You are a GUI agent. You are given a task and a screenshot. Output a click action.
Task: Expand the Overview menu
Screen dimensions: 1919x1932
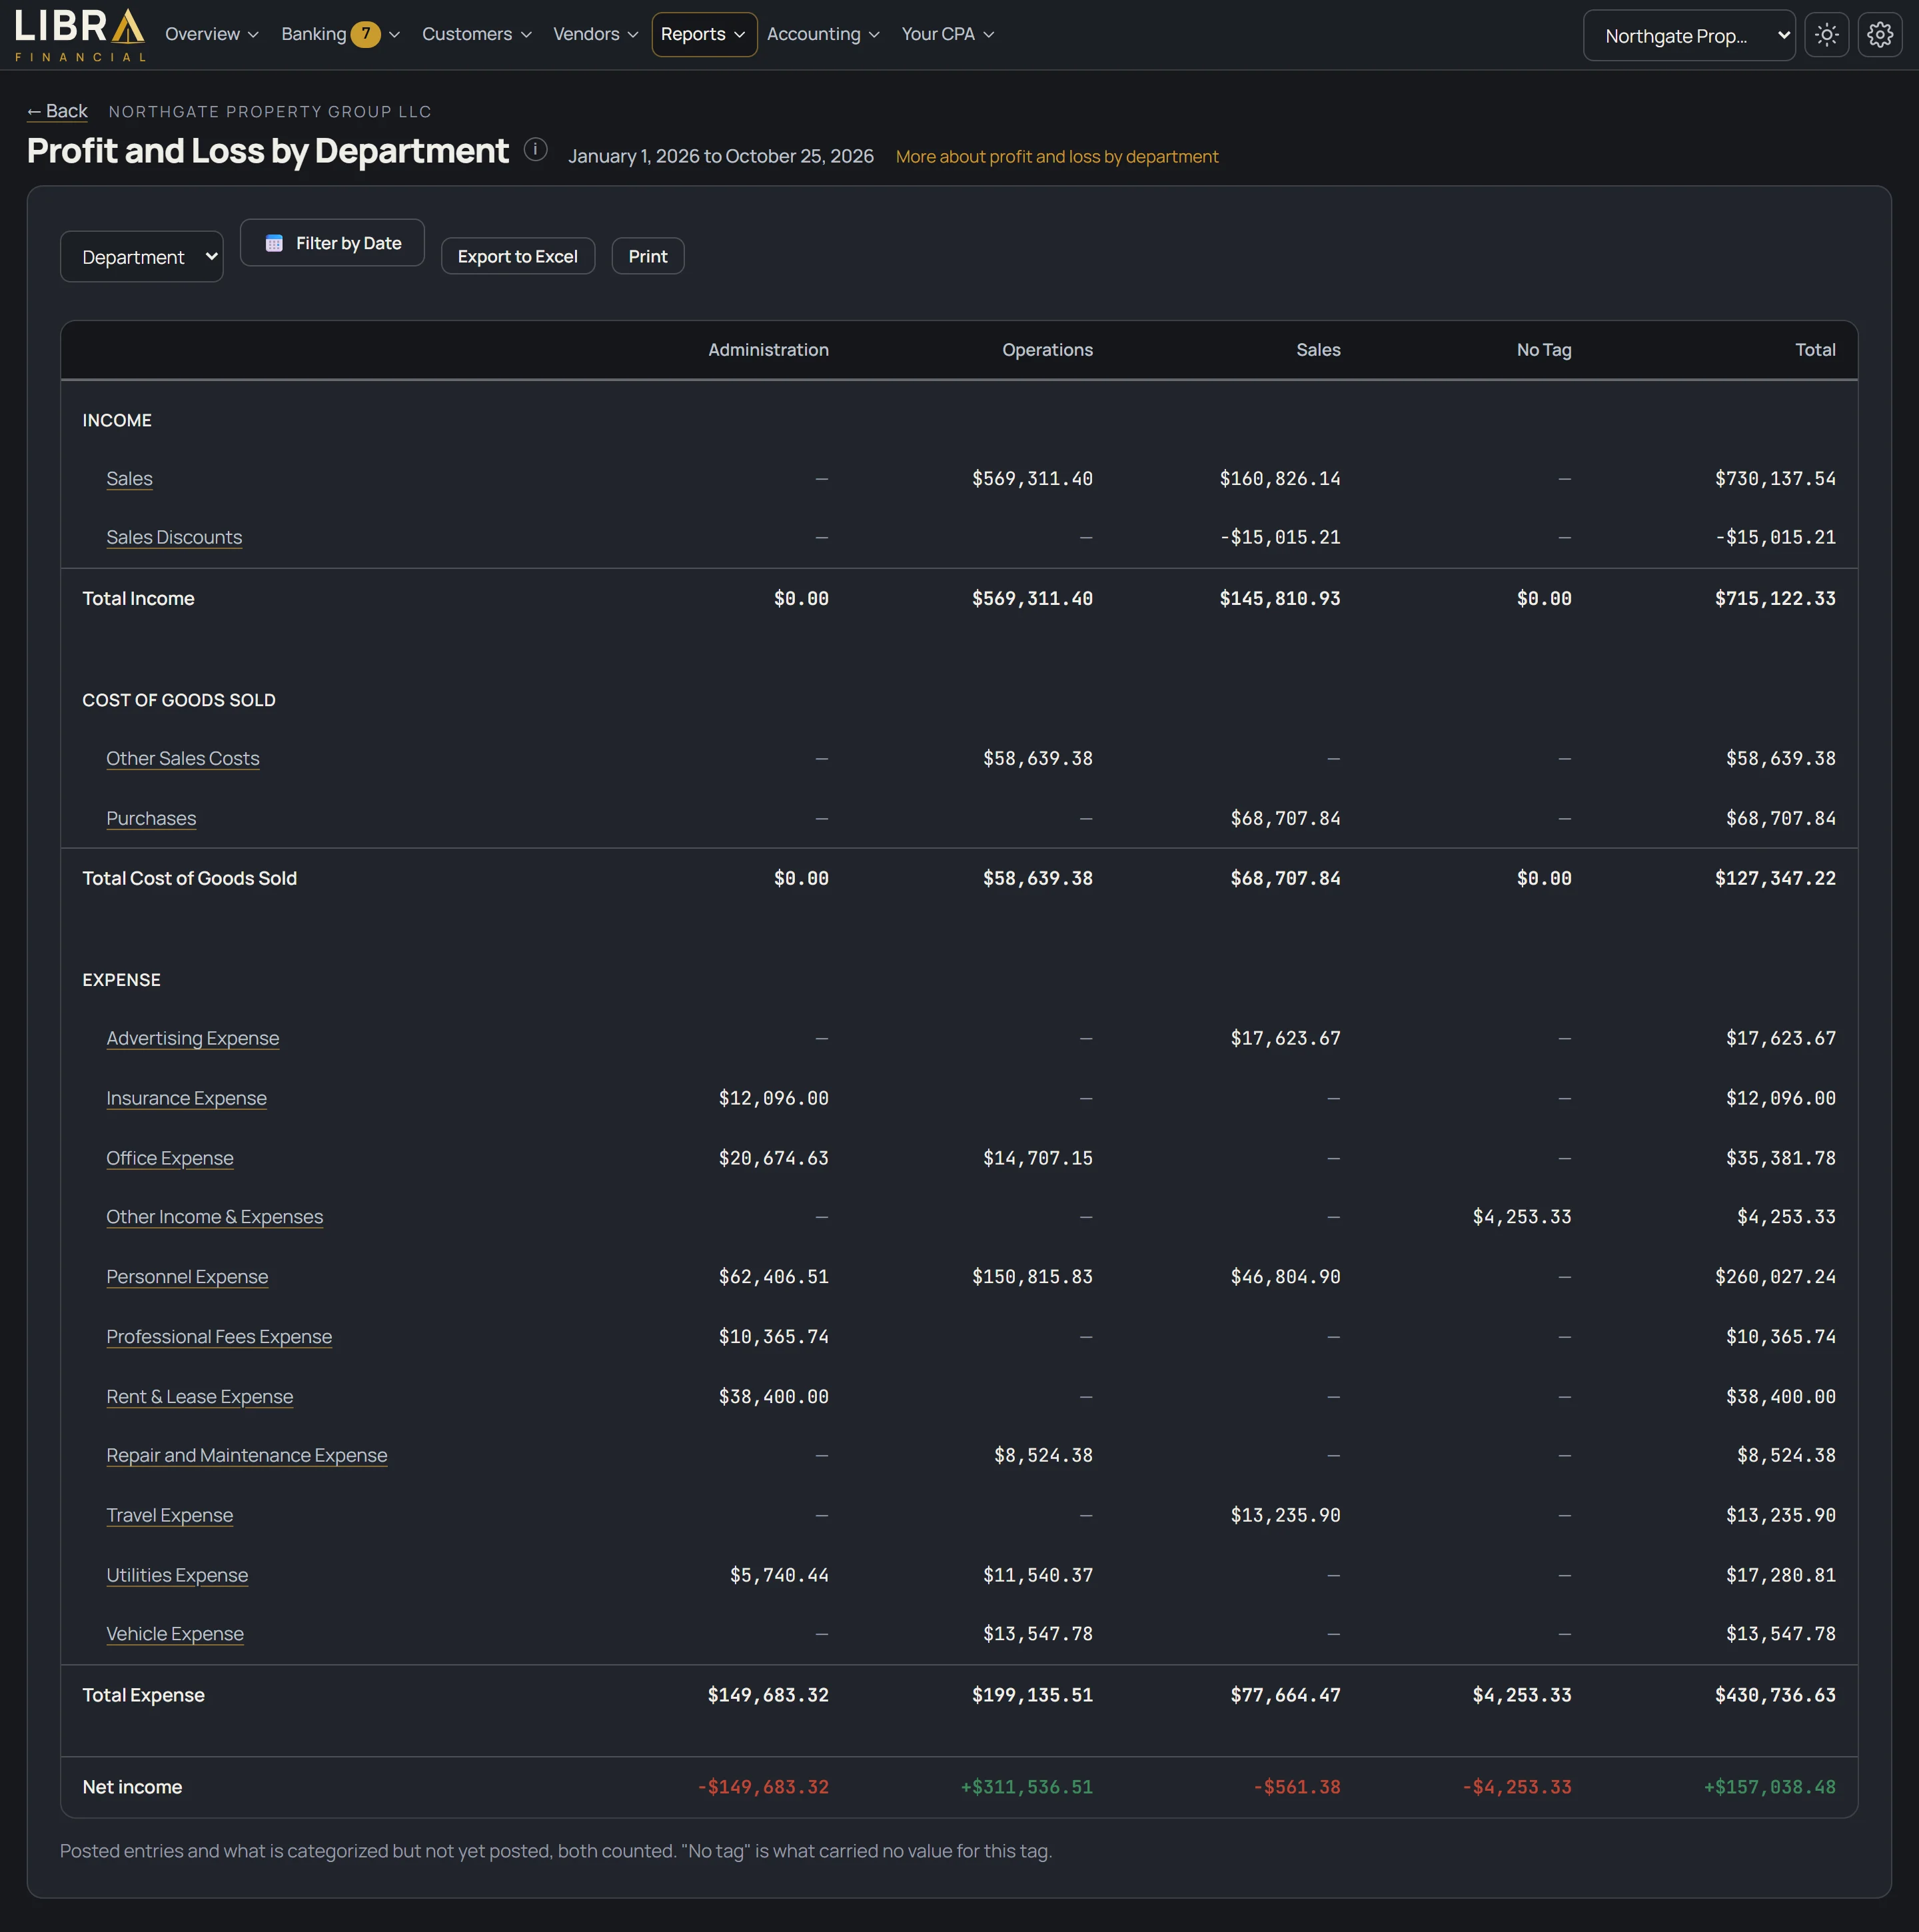(x=211, y=34)
